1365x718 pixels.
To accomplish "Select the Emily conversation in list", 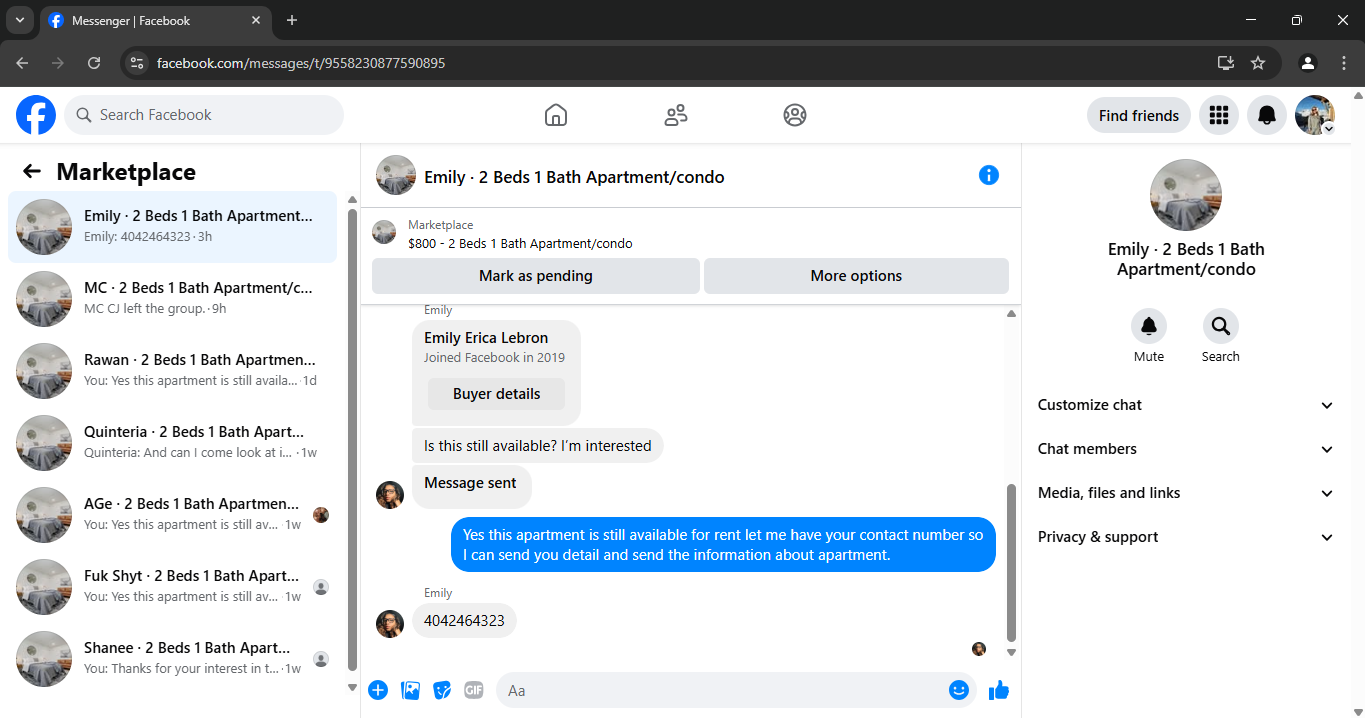I will point(172,227).
